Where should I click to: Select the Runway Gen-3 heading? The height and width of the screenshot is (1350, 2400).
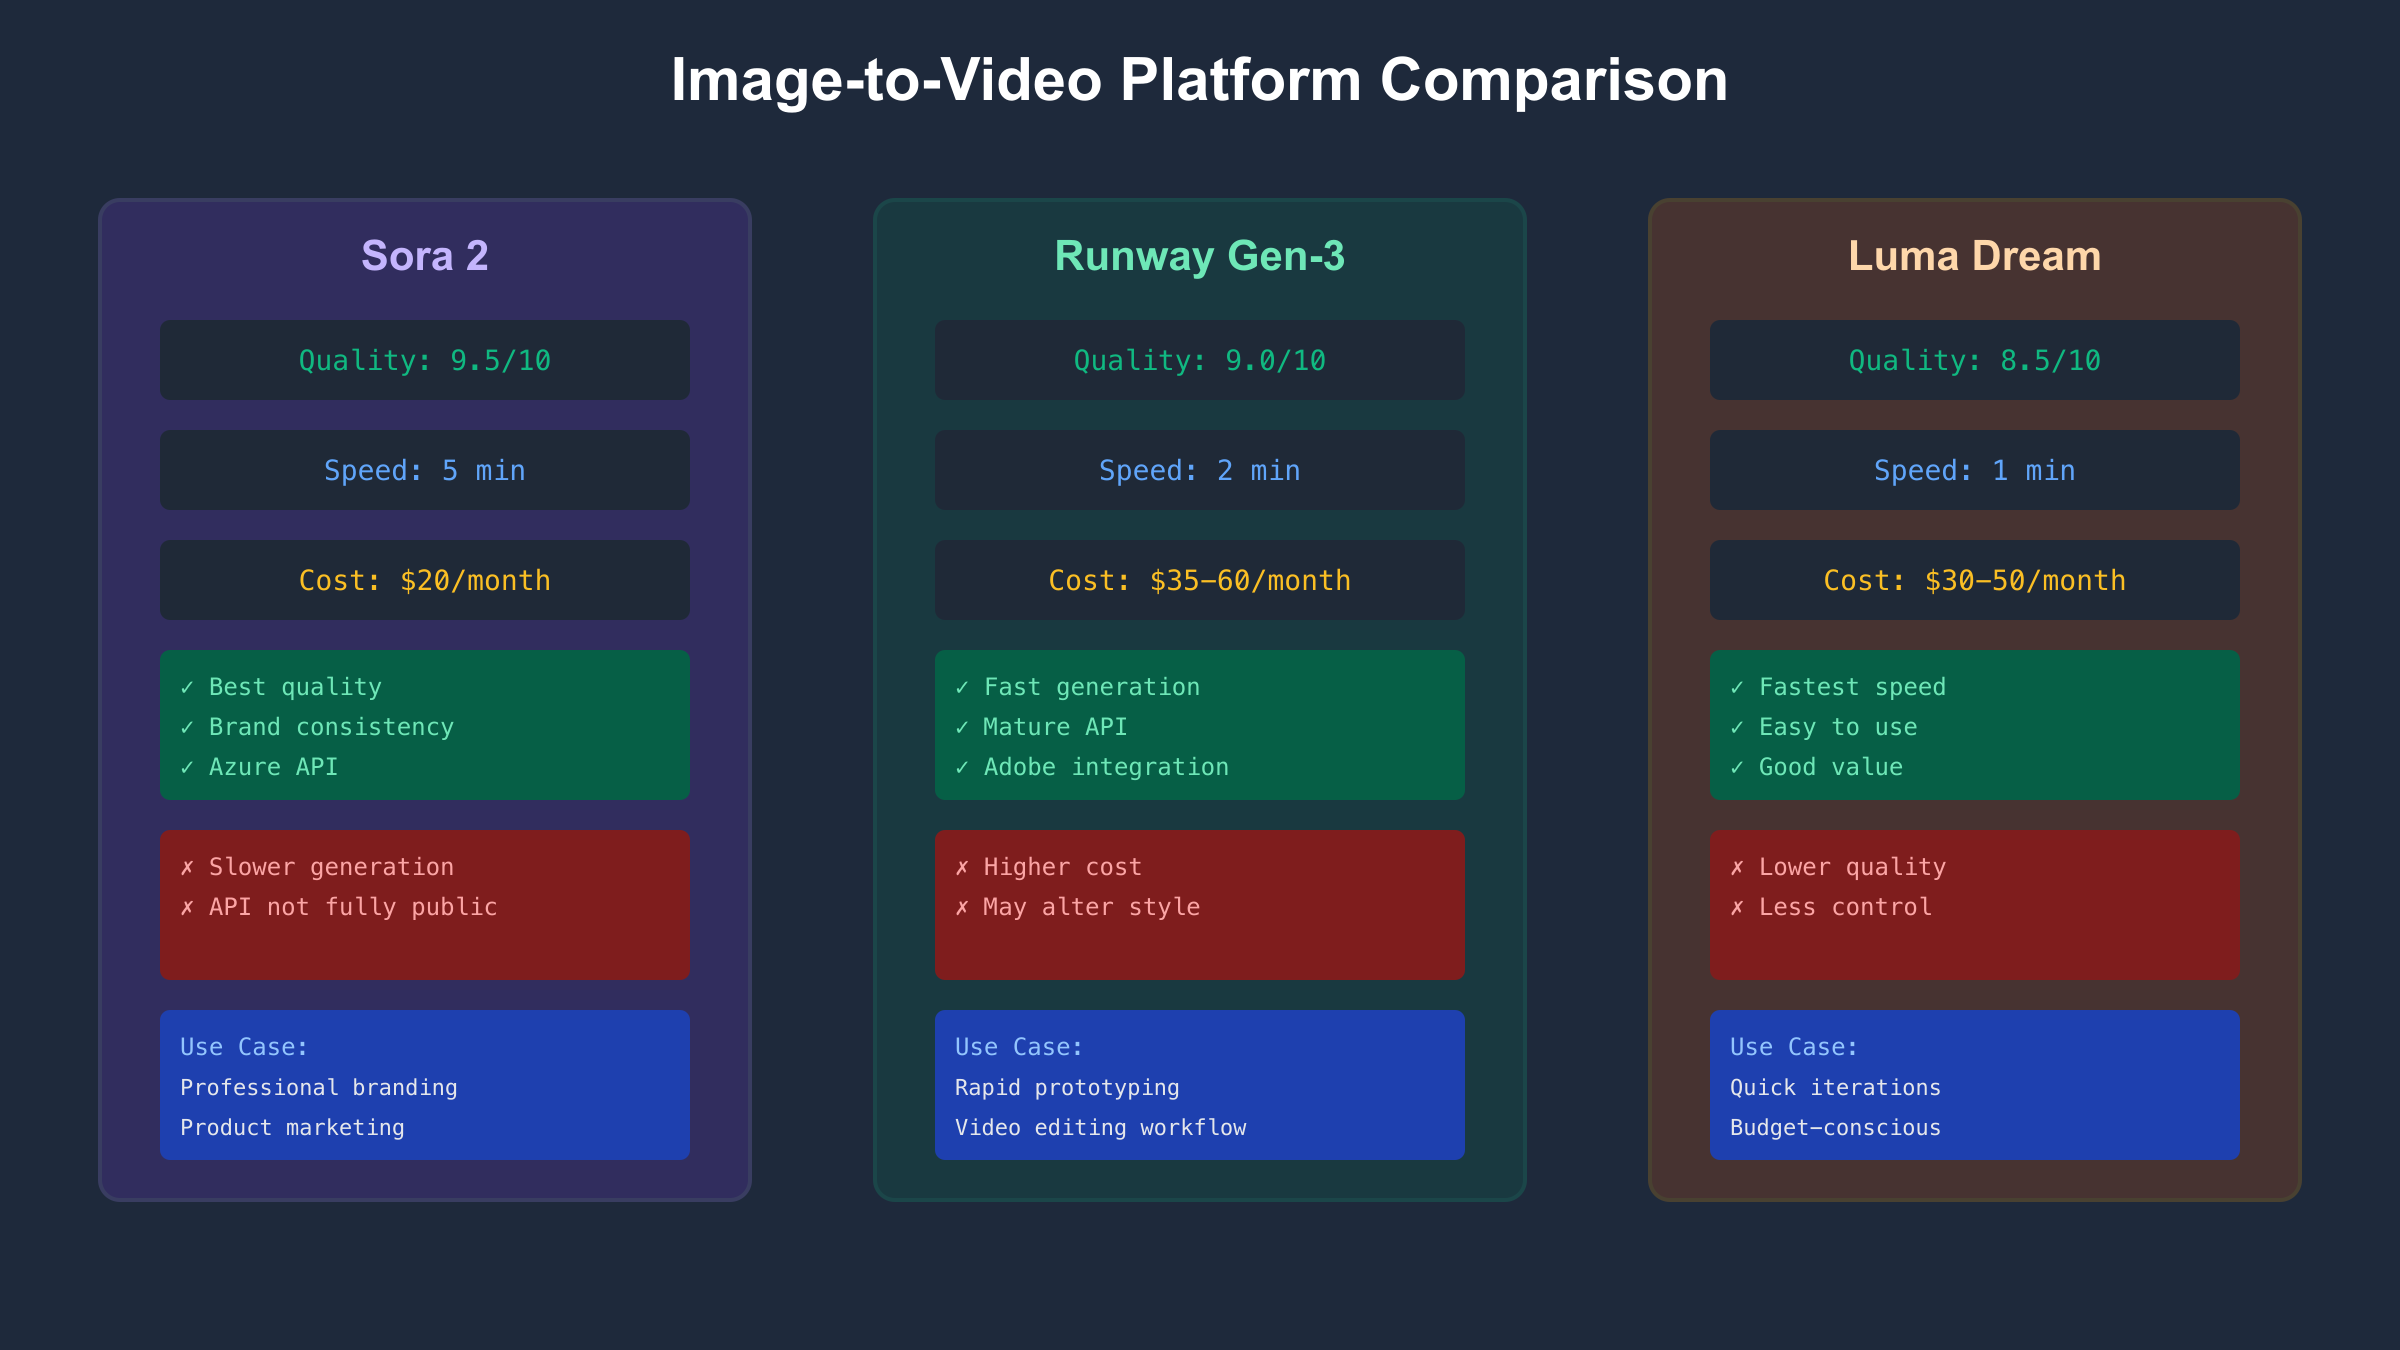pos(1199,256)
